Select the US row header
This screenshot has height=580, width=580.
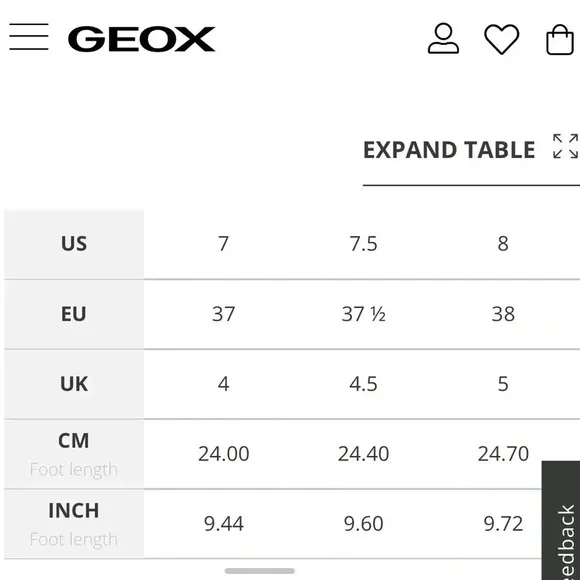74,244
